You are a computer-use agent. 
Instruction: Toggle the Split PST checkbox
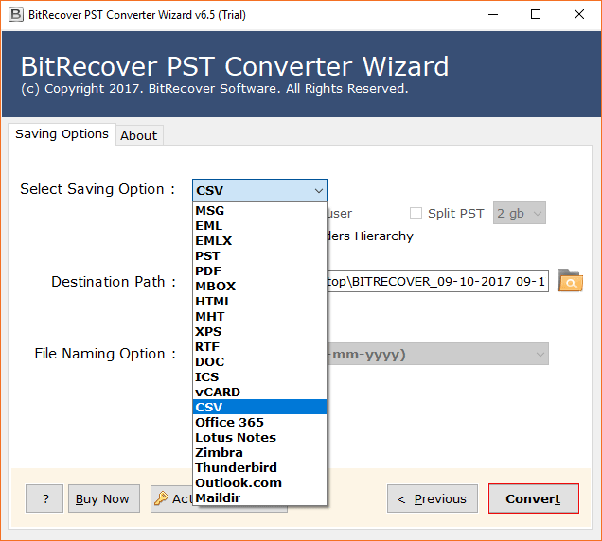pos(416,213)
